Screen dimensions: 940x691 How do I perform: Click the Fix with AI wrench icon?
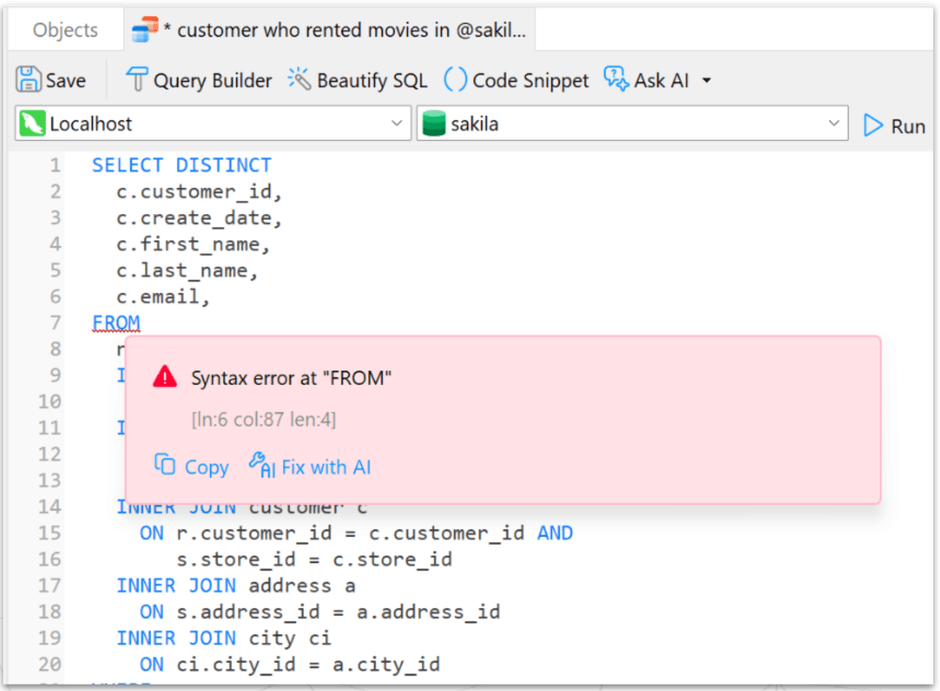click(x=262, y=466)
